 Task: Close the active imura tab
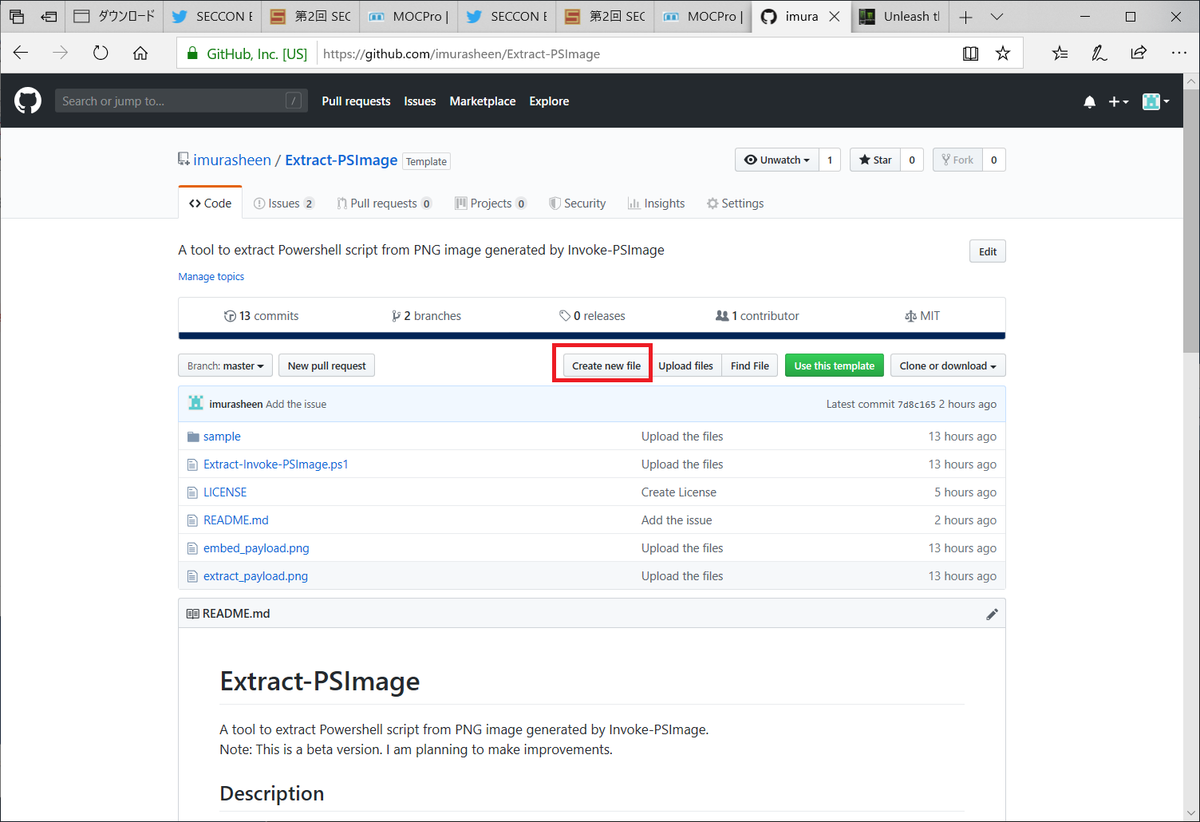[834, 17]
